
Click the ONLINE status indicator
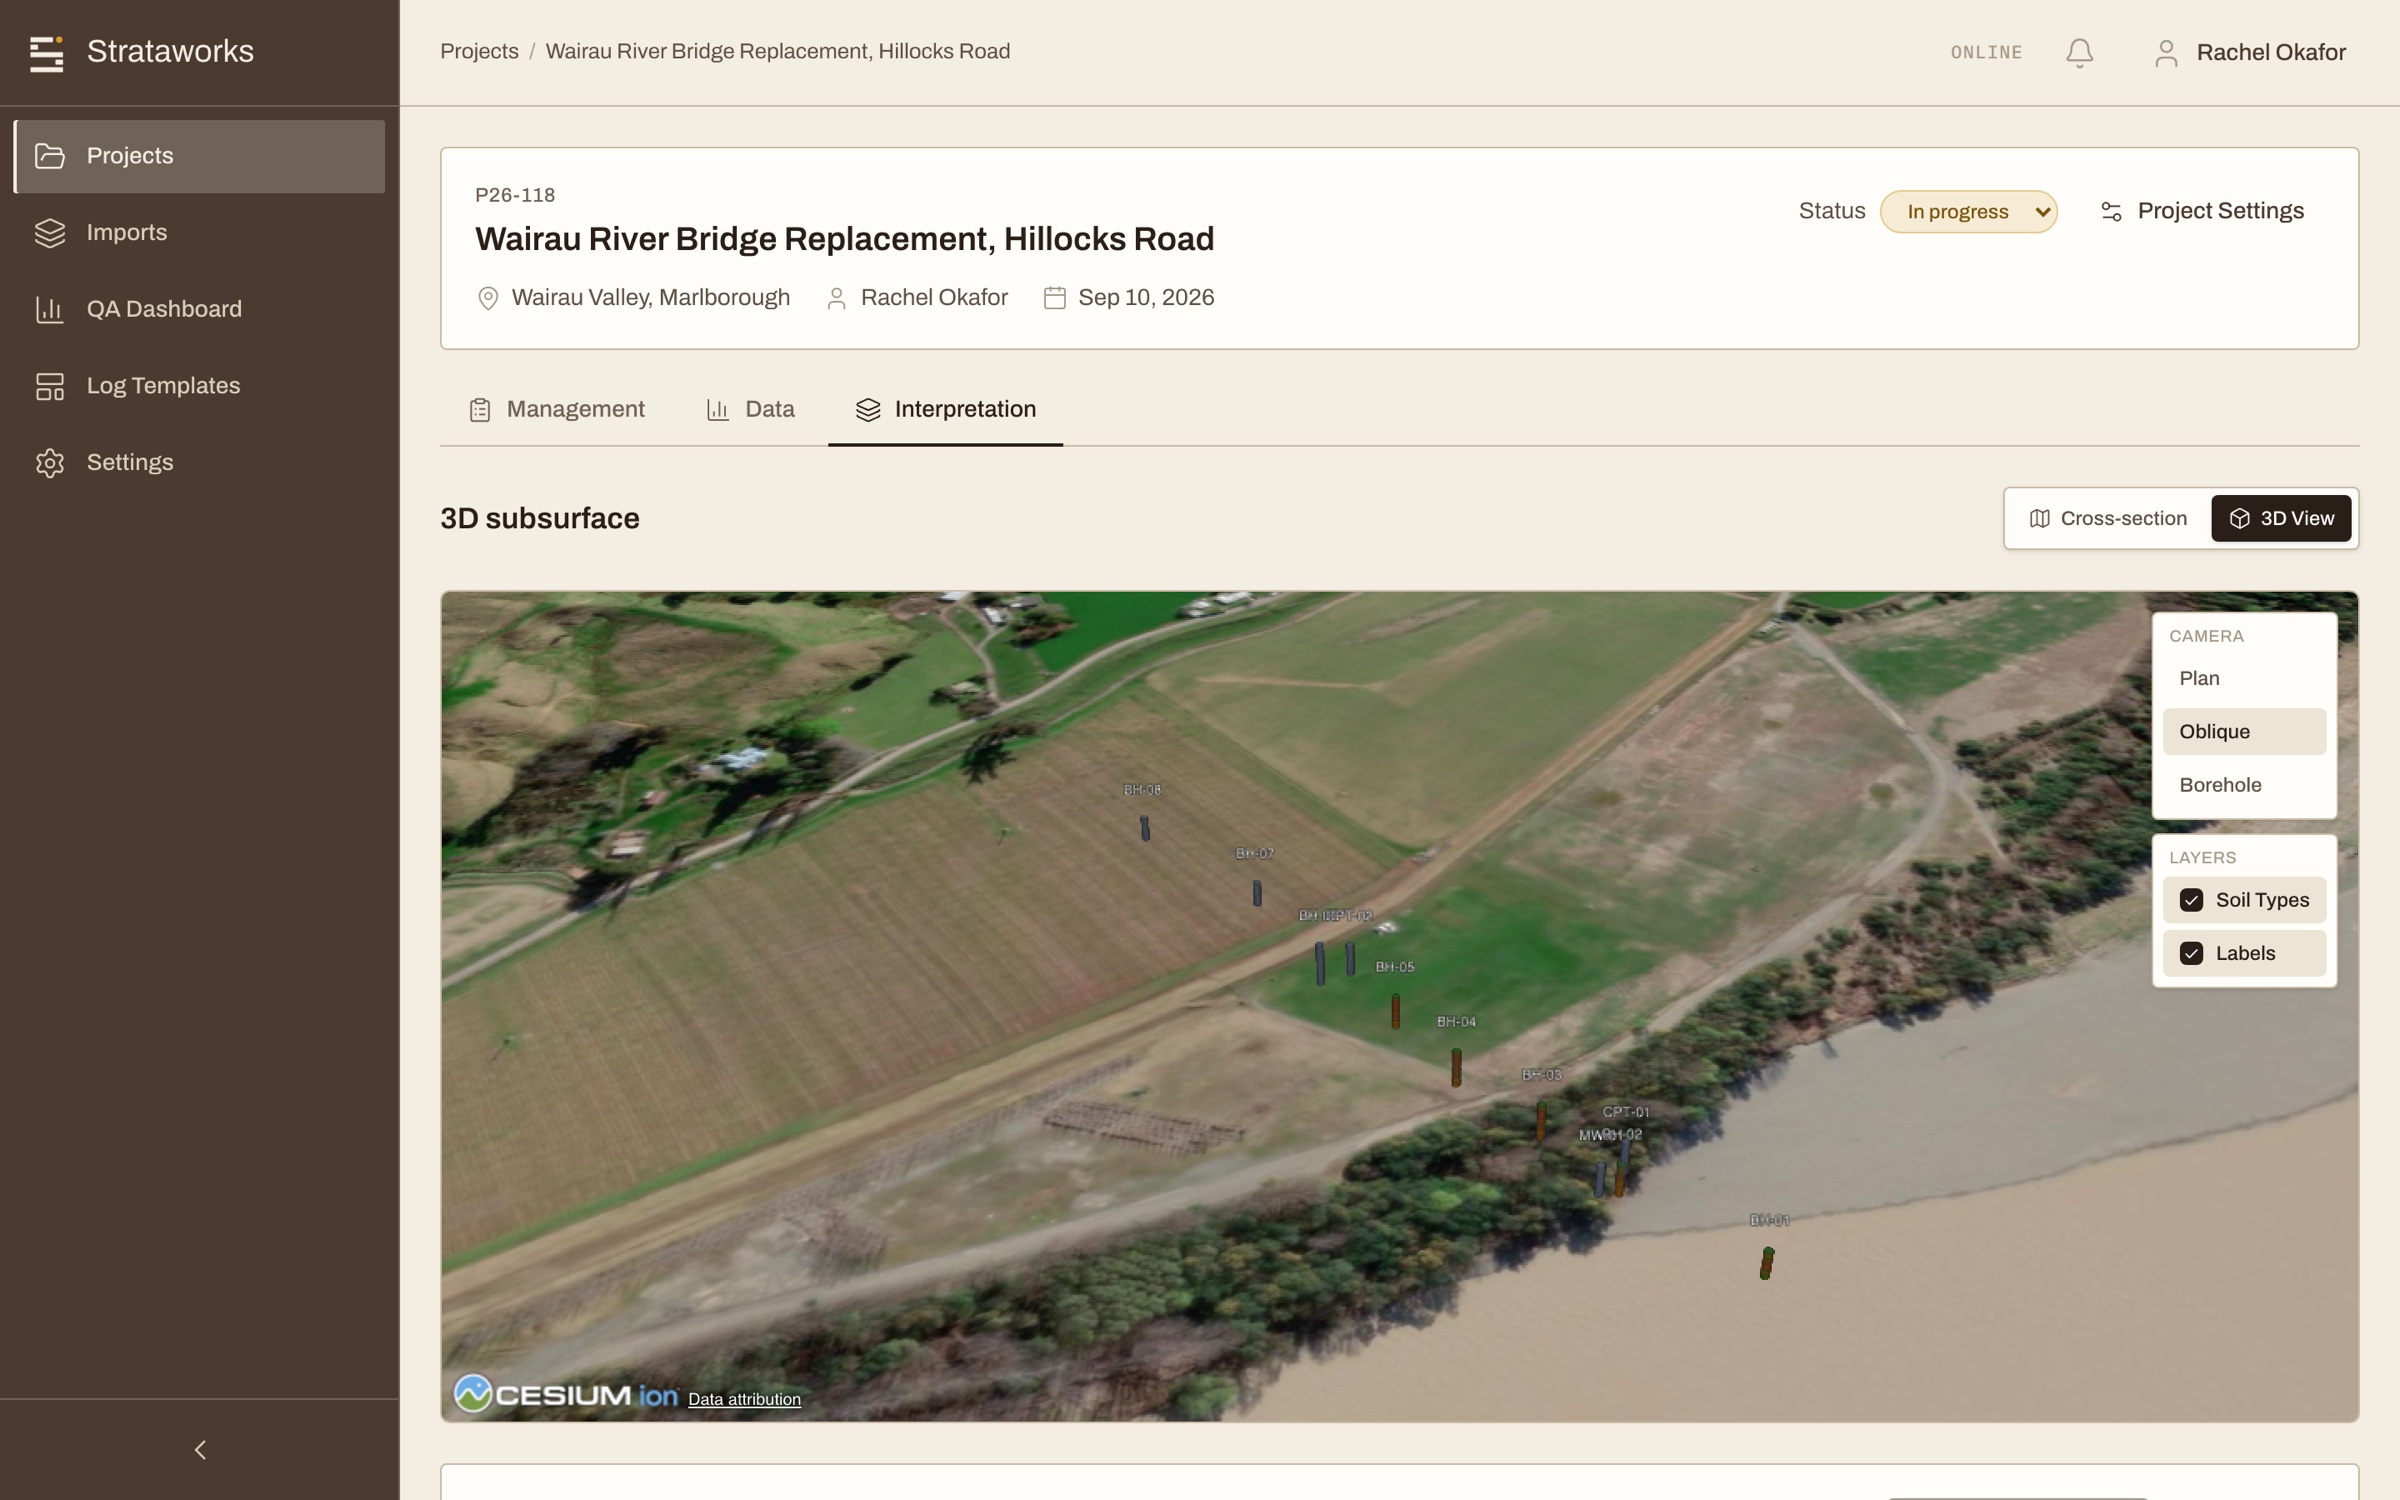click(1986, 52)
